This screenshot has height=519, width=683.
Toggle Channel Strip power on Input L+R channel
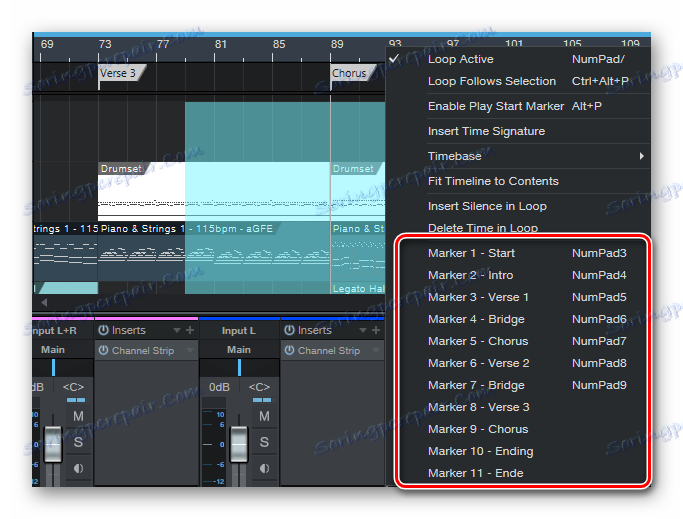click(103, 350)
